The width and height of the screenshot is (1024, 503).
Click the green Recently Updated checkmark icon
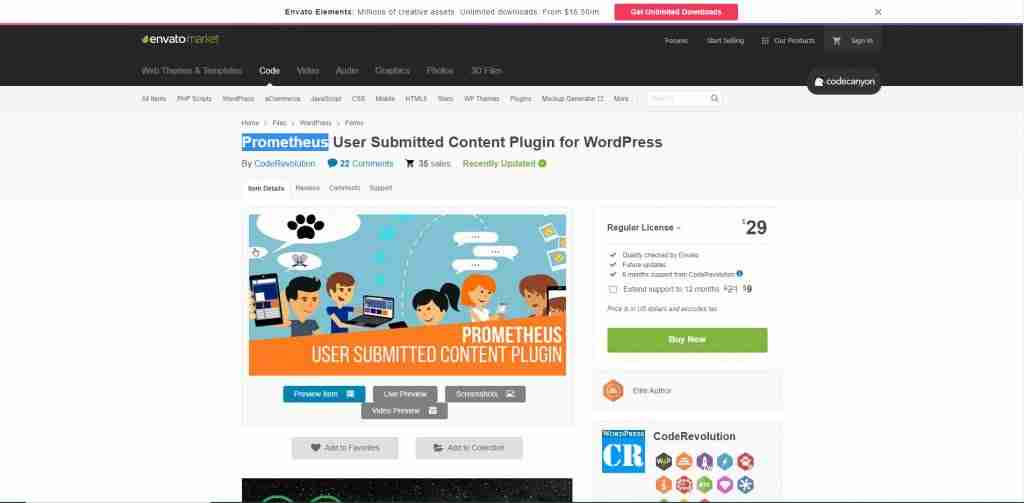(542, 163)
